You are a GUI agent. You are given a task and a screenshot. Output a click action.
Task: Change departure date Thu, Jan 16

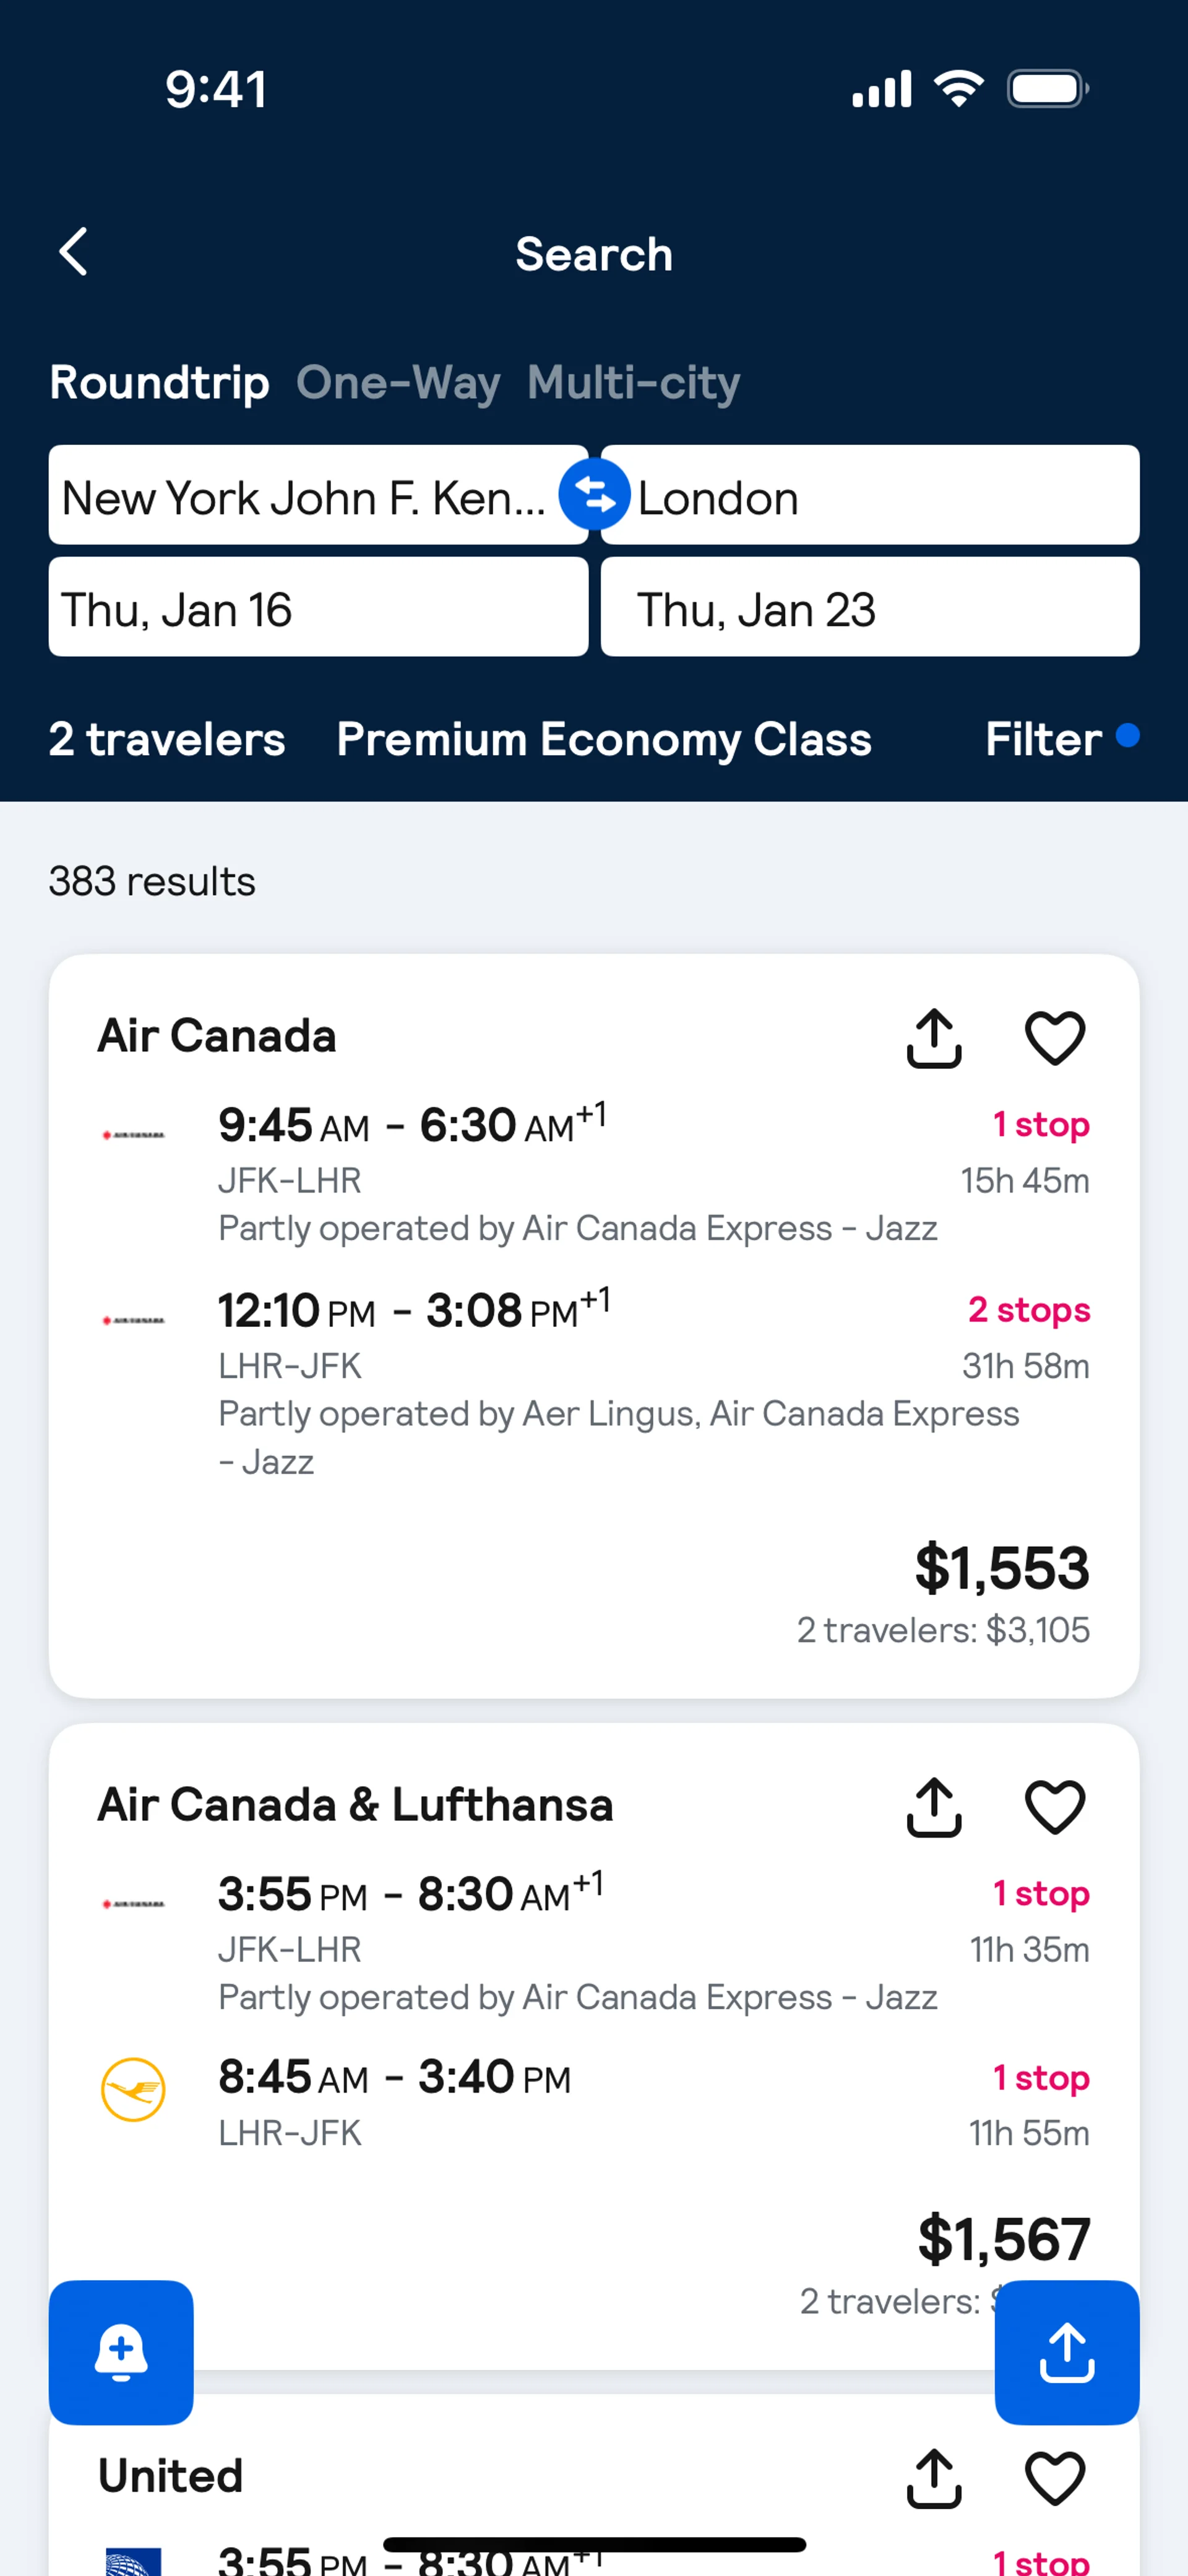(x=318, y=608)
